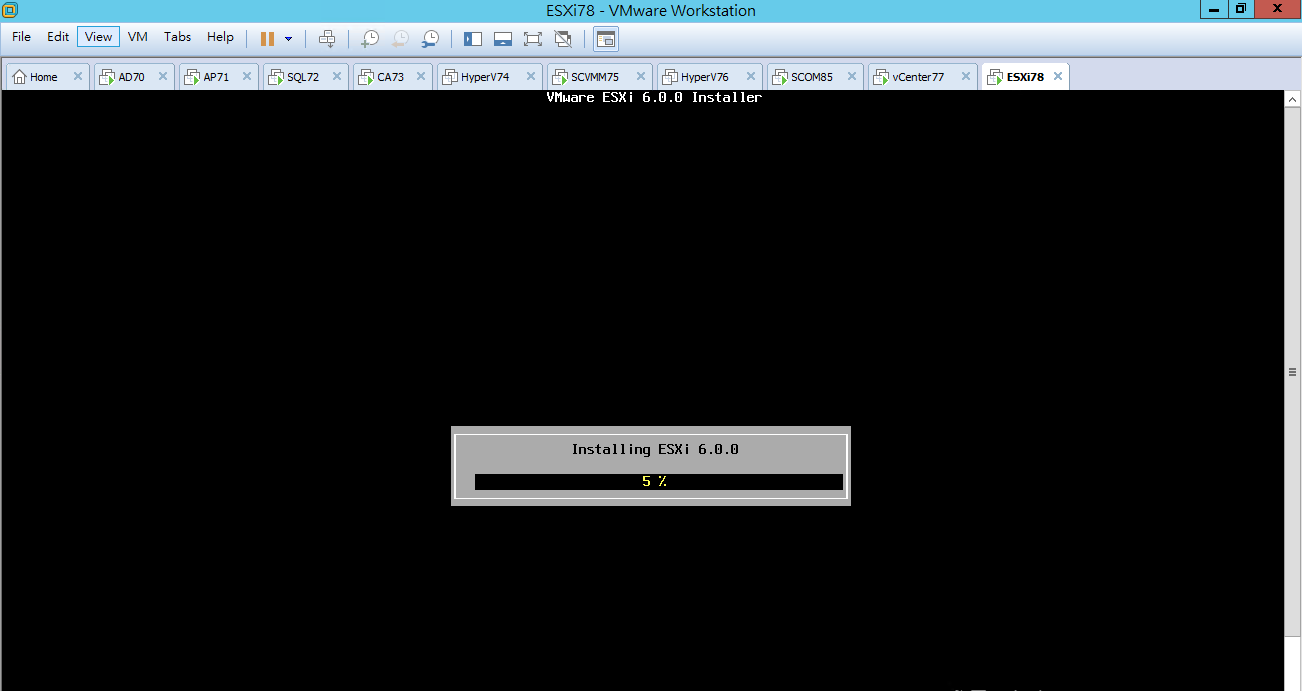Click the Unity mode toolbar icon
Screen dimensions: 1302x691
pos(563,39)
